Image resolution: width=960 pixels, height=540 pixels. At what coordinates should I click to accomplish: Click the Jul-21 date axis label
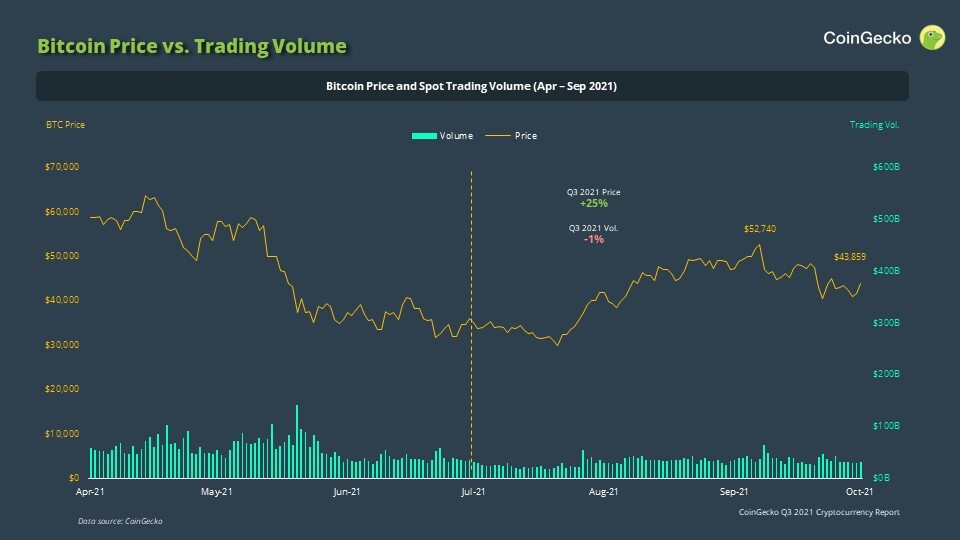point(473,492)
